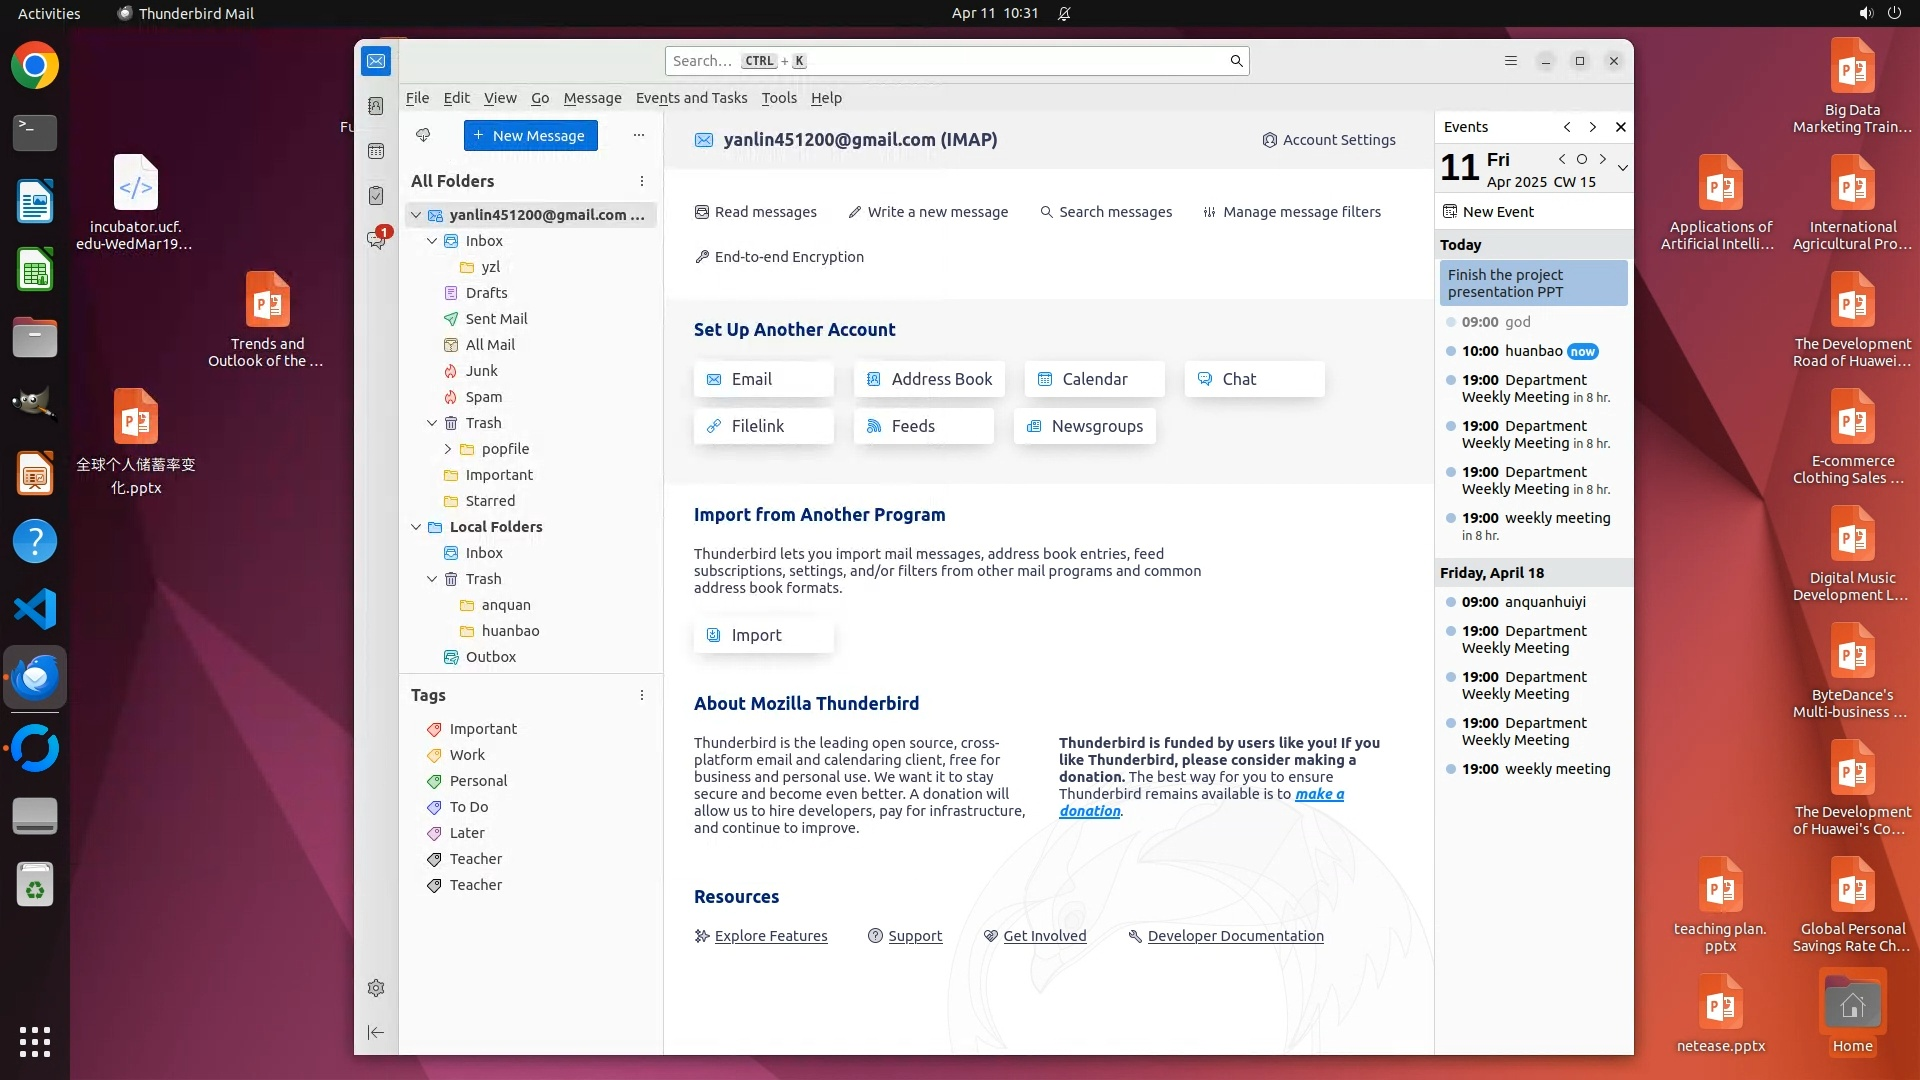
Task: Click the Get Messages cloud icon
Action: click(x=423, y=135)
